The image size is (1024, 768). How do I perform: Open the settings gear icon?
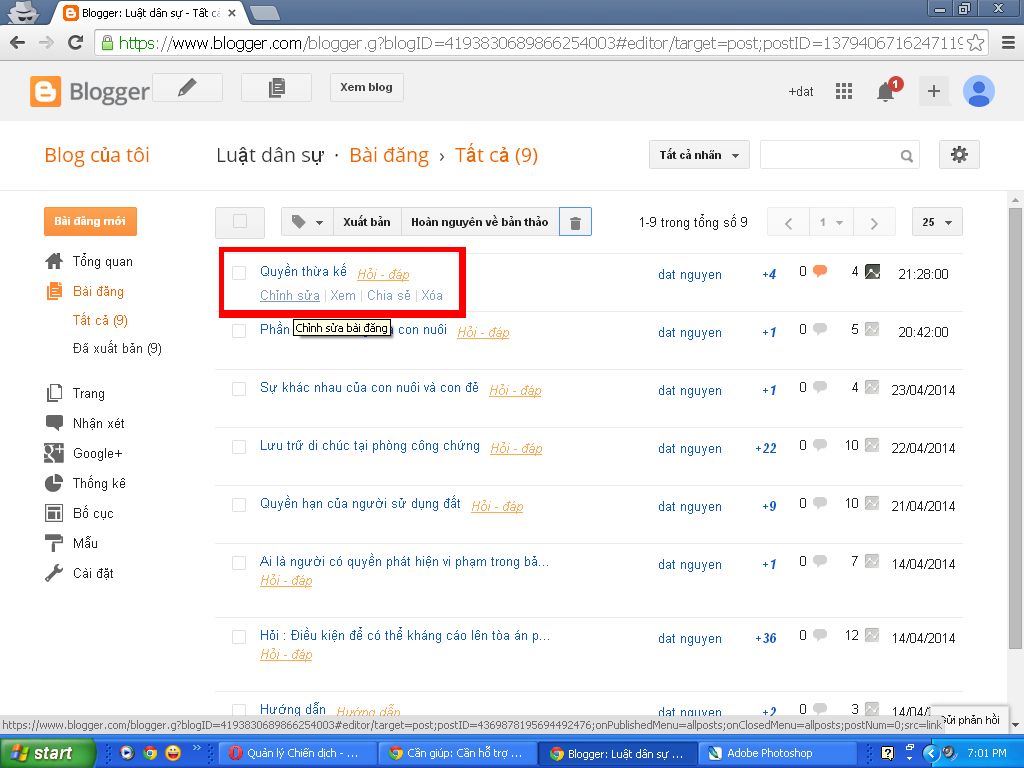(959, 155)
